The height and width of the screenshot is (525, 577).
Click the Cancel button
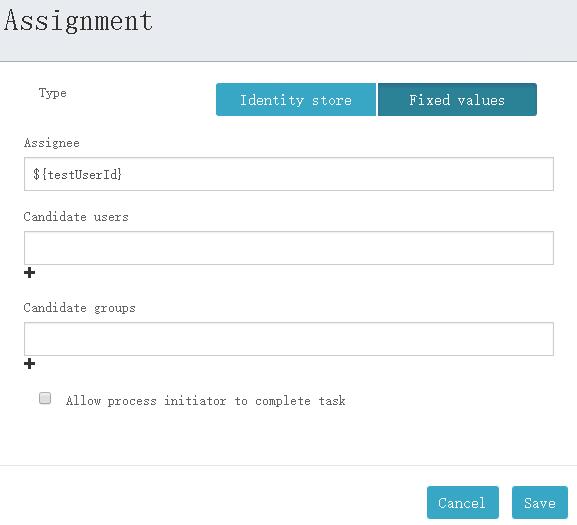[x=463, y=503]
